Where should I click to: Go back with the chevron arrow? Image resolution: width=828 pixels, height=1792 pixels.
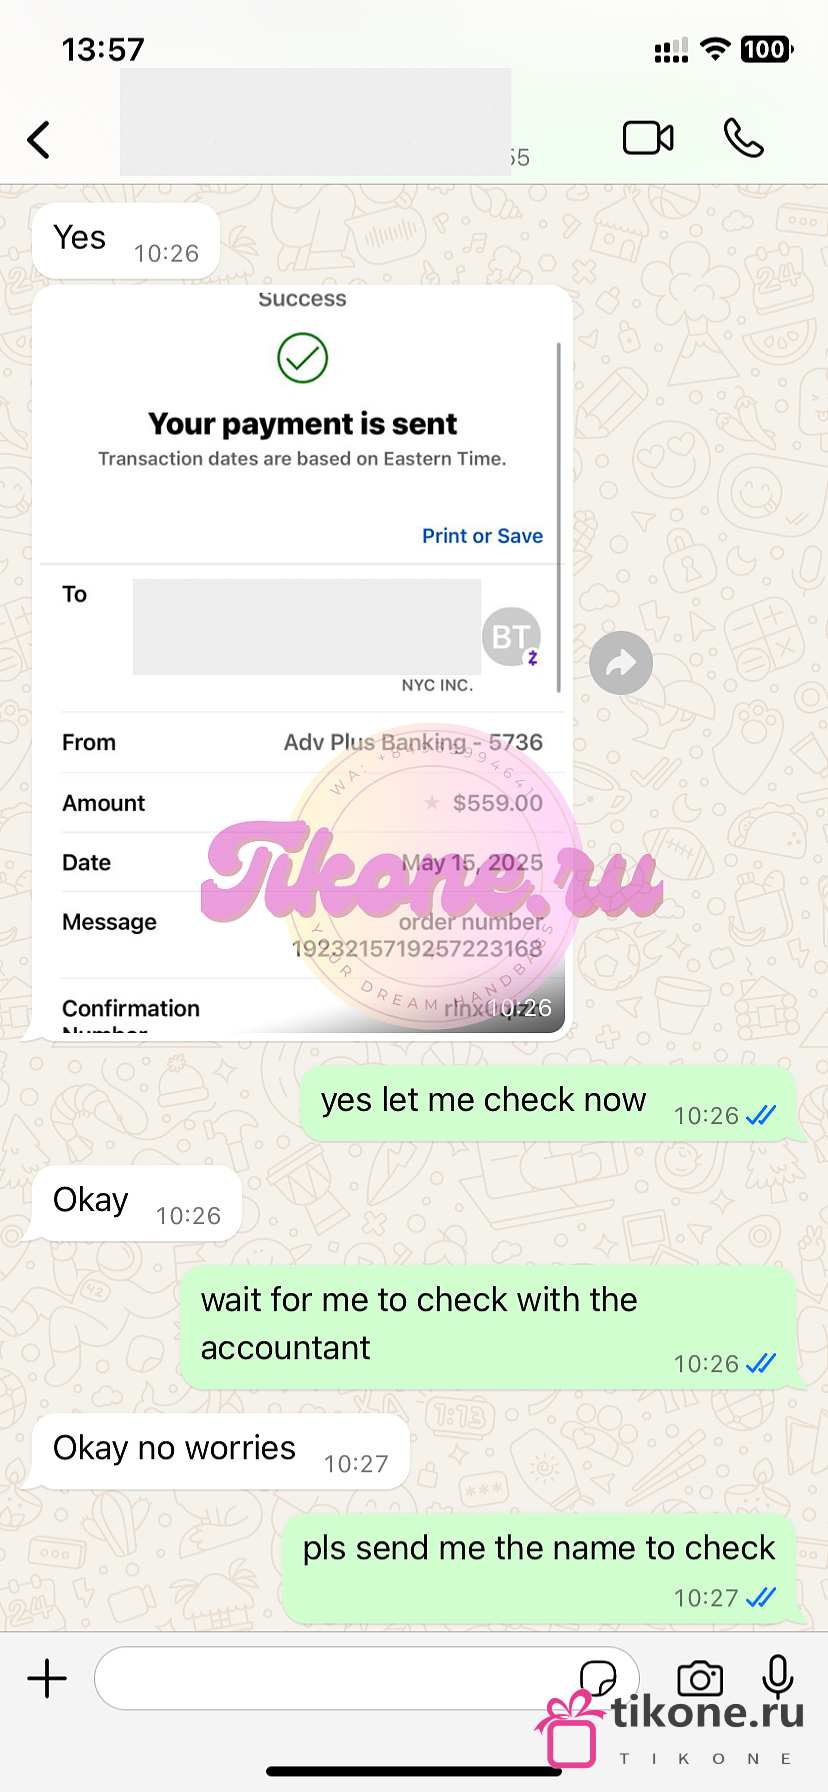(x=39, y=140)
